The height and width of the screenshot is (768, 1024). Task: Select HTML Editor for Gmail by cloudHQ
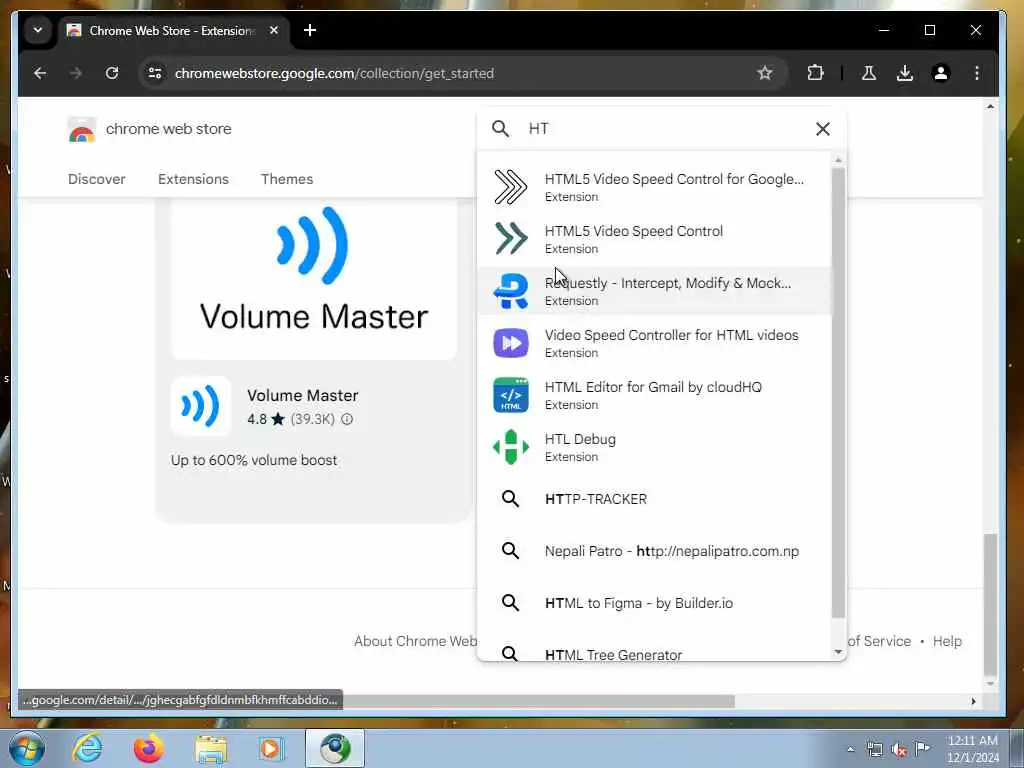(x=654, y=395)
